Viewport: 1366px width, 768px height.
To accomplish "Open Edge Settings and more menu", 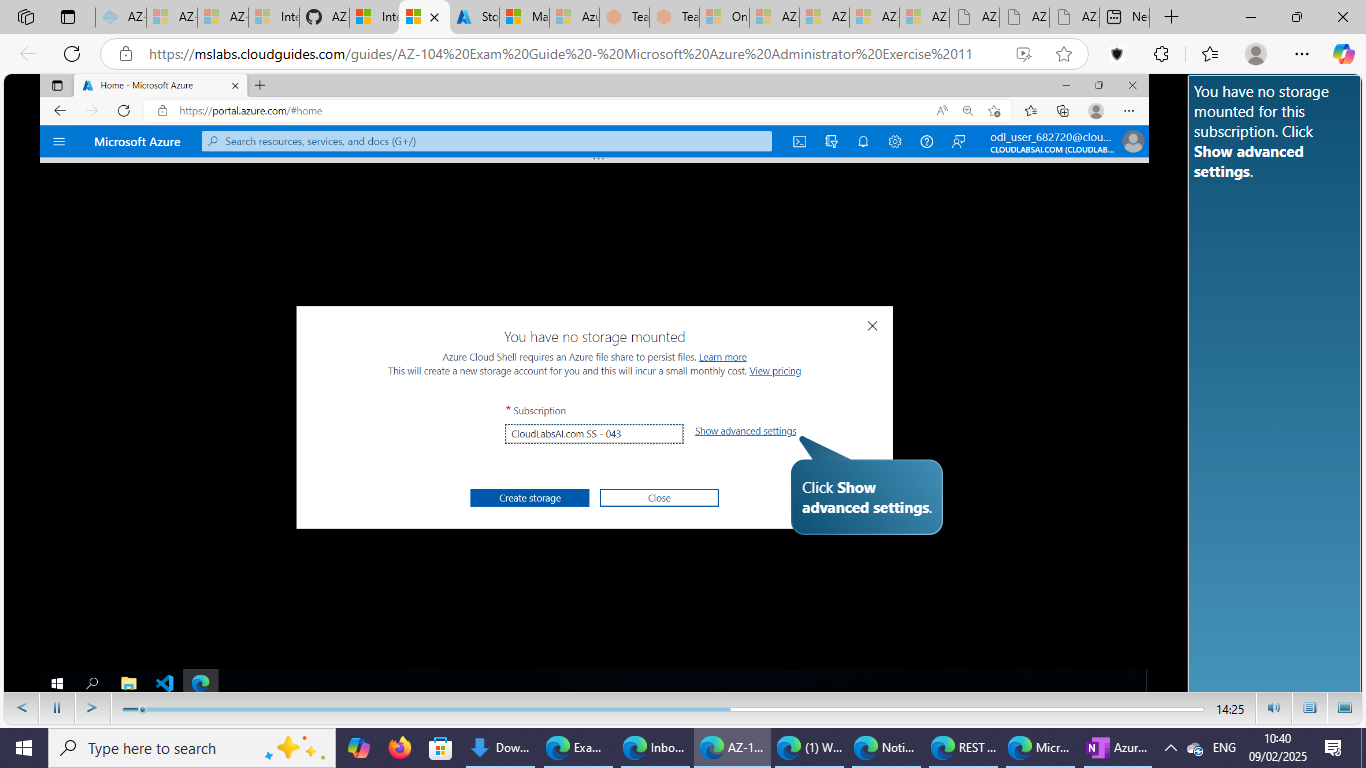I will [x=1301, y=54].
